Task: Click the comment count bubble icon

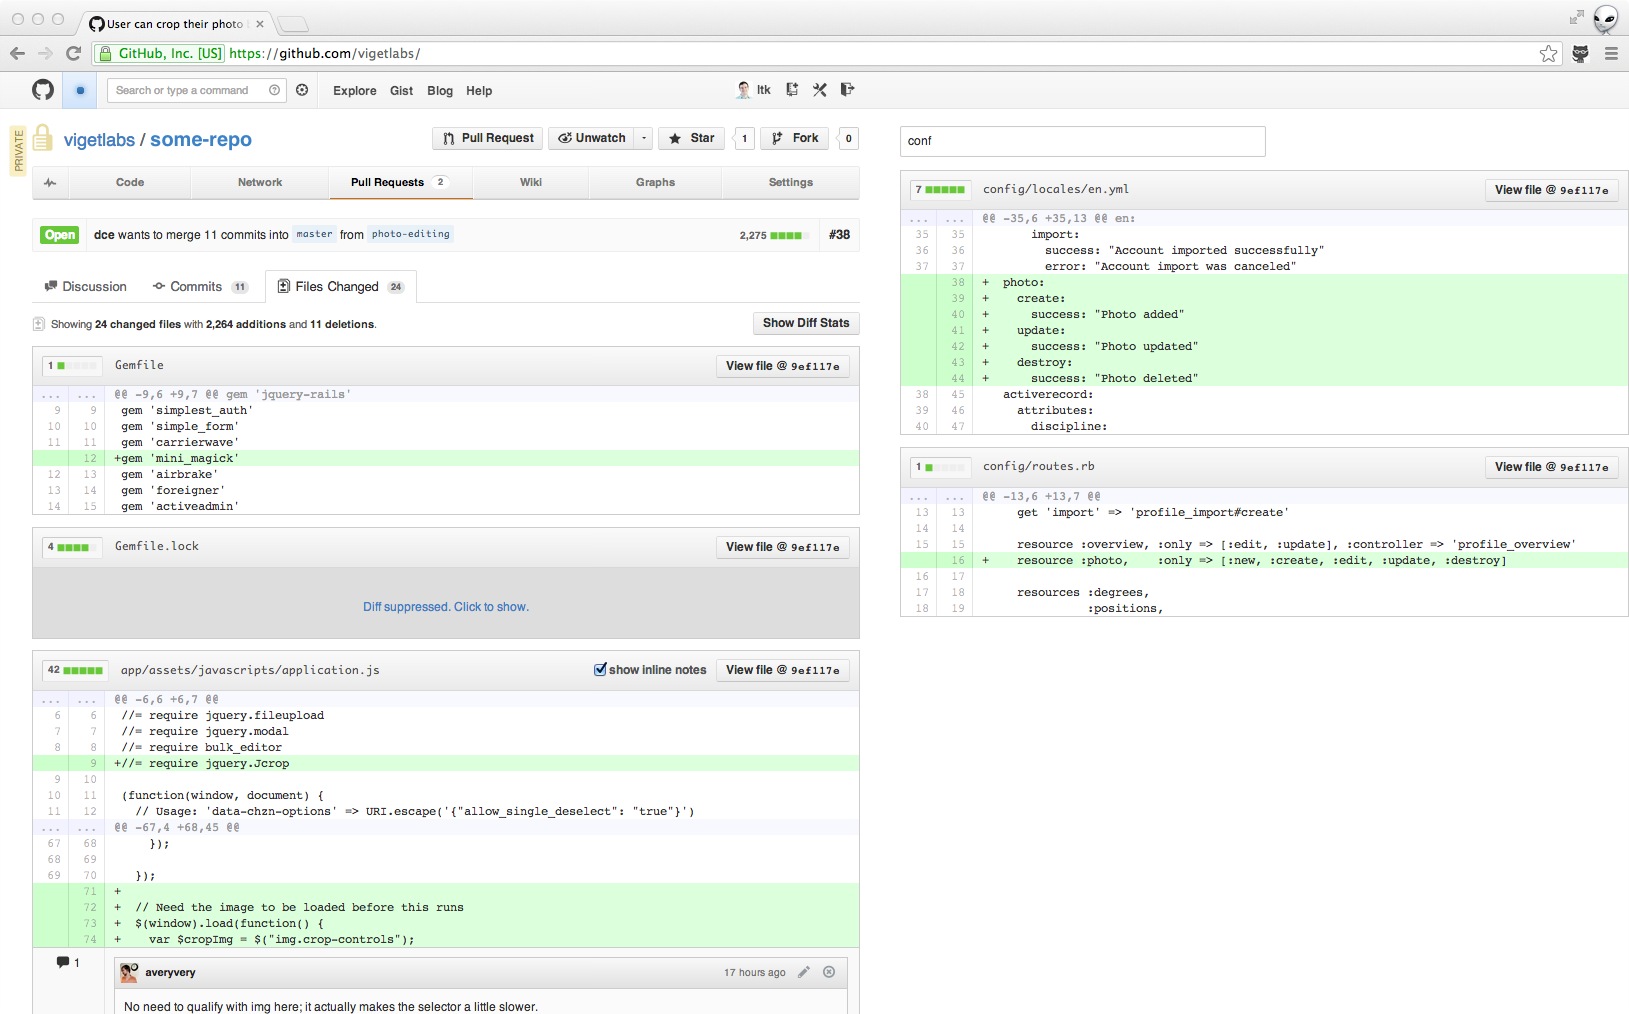Action: point(63,962)
